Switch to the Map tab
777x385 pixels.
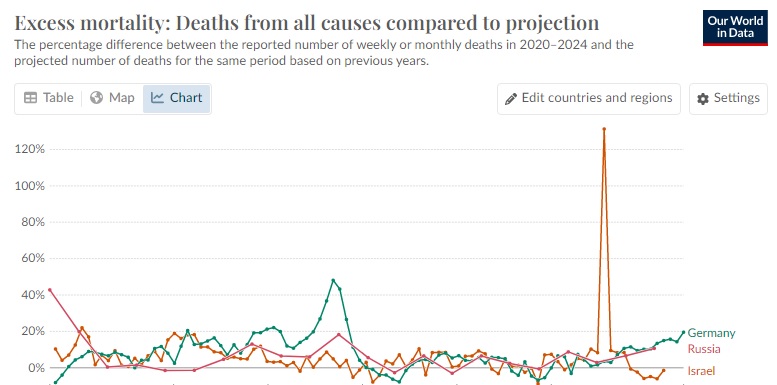[x=112, y=98]
